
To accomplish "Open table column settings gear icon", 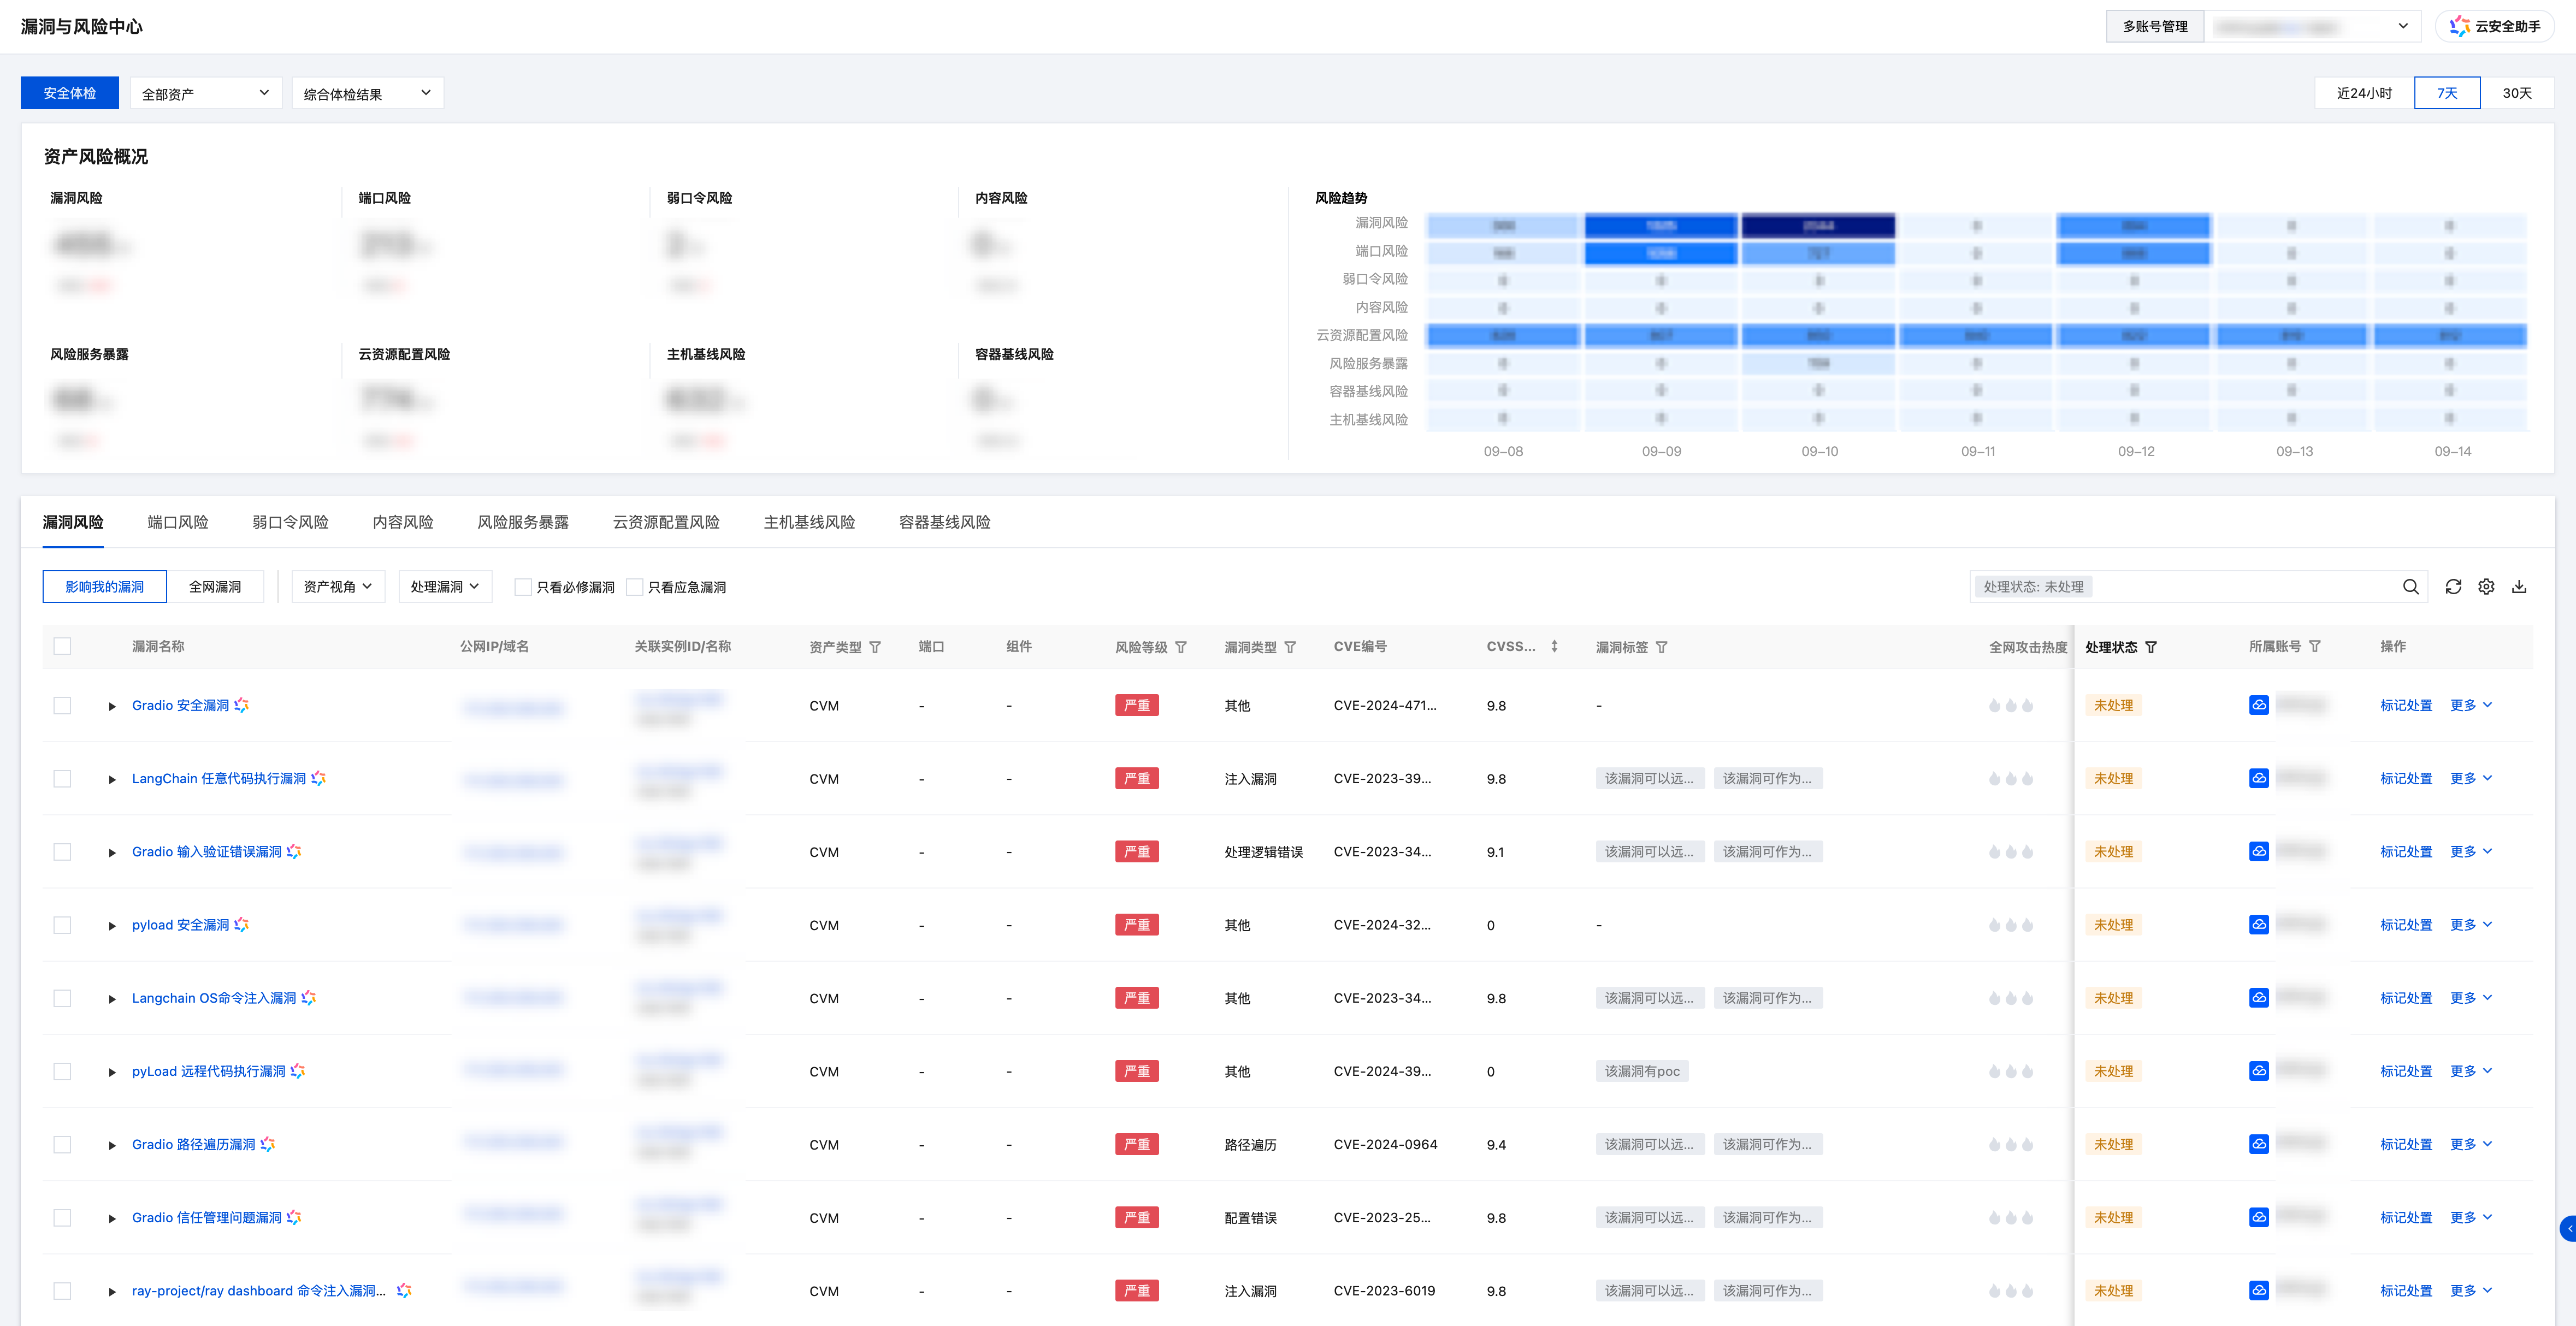I will click(x=2486, y=587).
